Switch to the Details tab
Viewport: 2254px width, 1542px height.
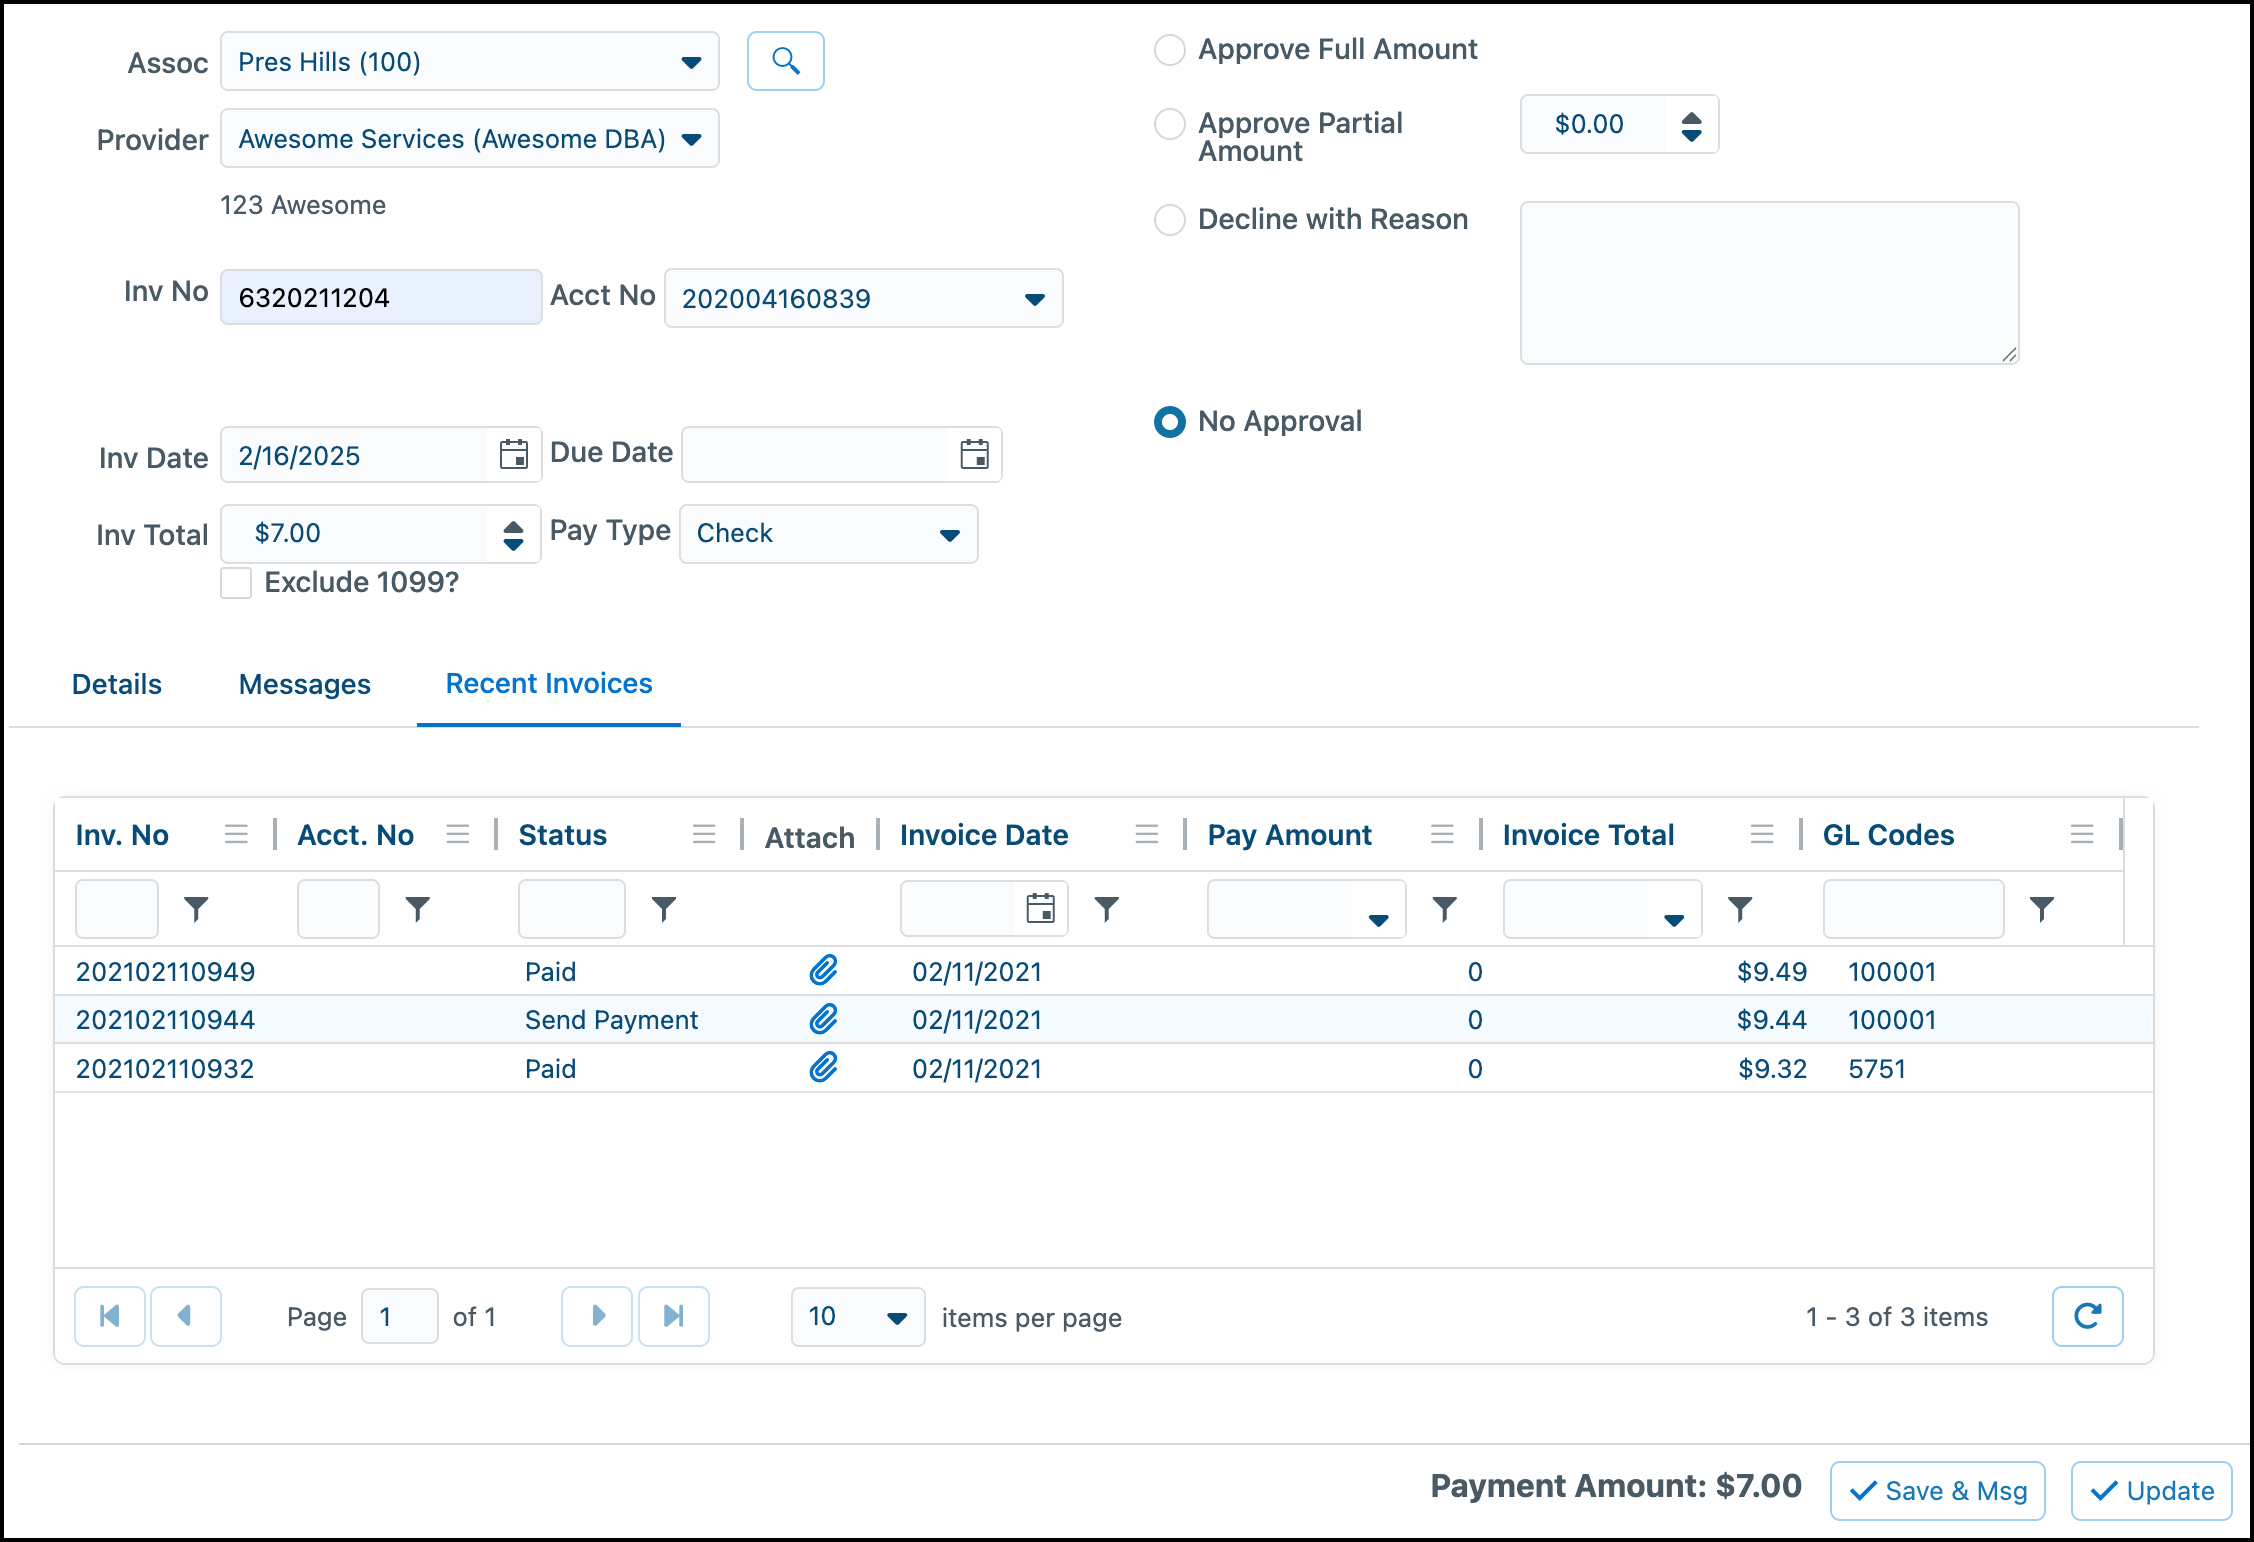coord(116,684)
